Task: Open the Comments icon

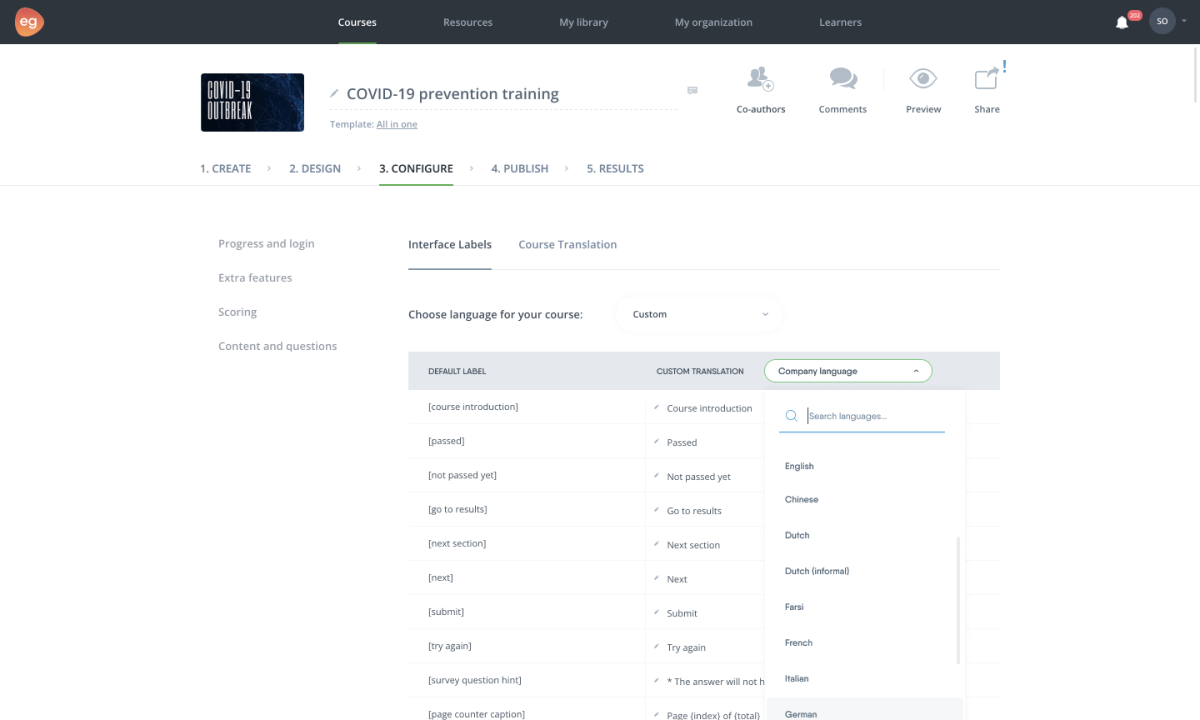Action: [x=843, y=79]
